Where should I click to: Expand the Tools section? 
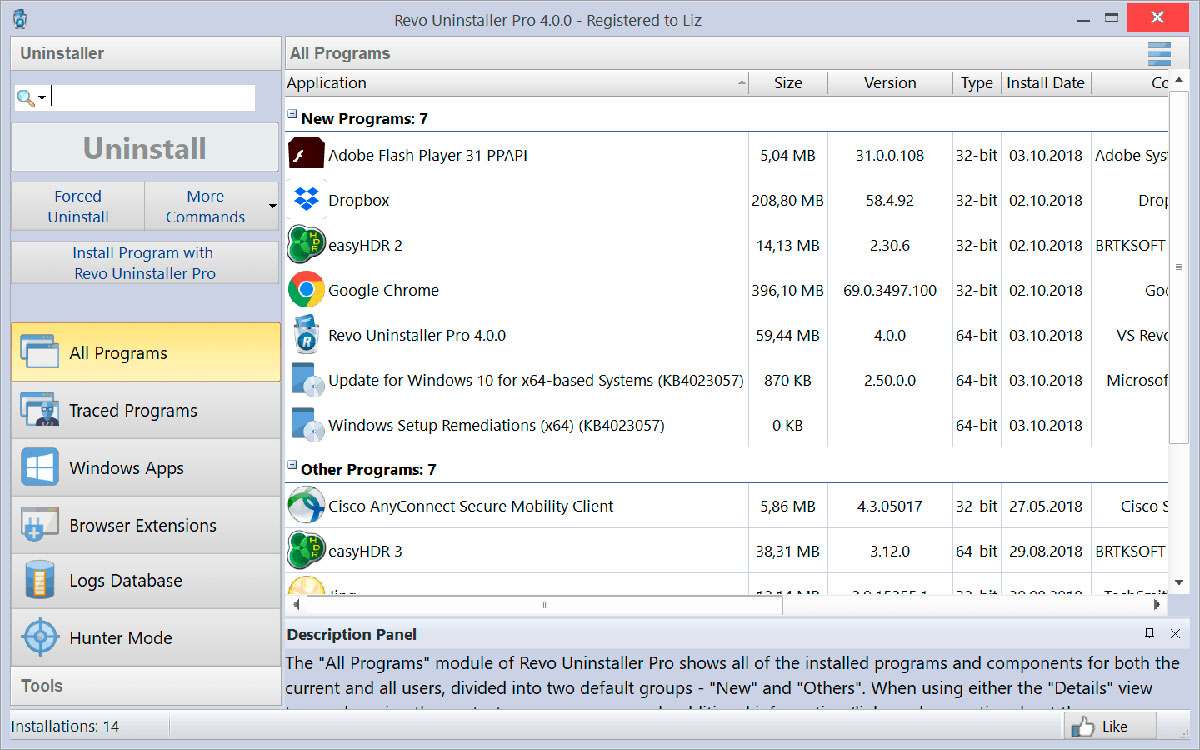(146, 686)
